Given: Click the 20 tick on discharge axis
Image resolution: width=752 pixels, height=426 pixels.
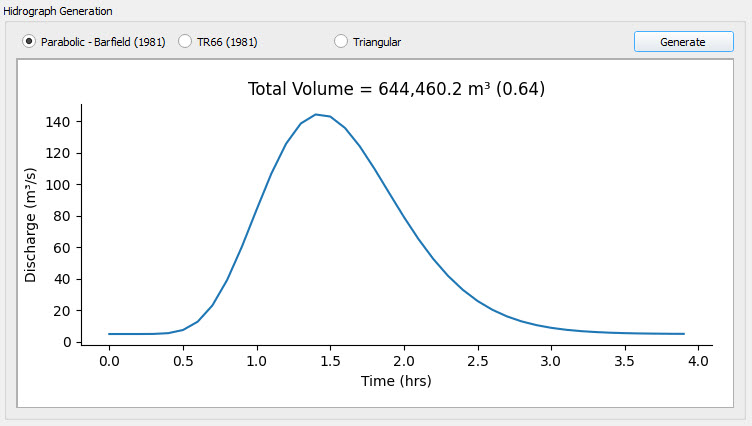Looking at the screenshot, I should [60, 311].
